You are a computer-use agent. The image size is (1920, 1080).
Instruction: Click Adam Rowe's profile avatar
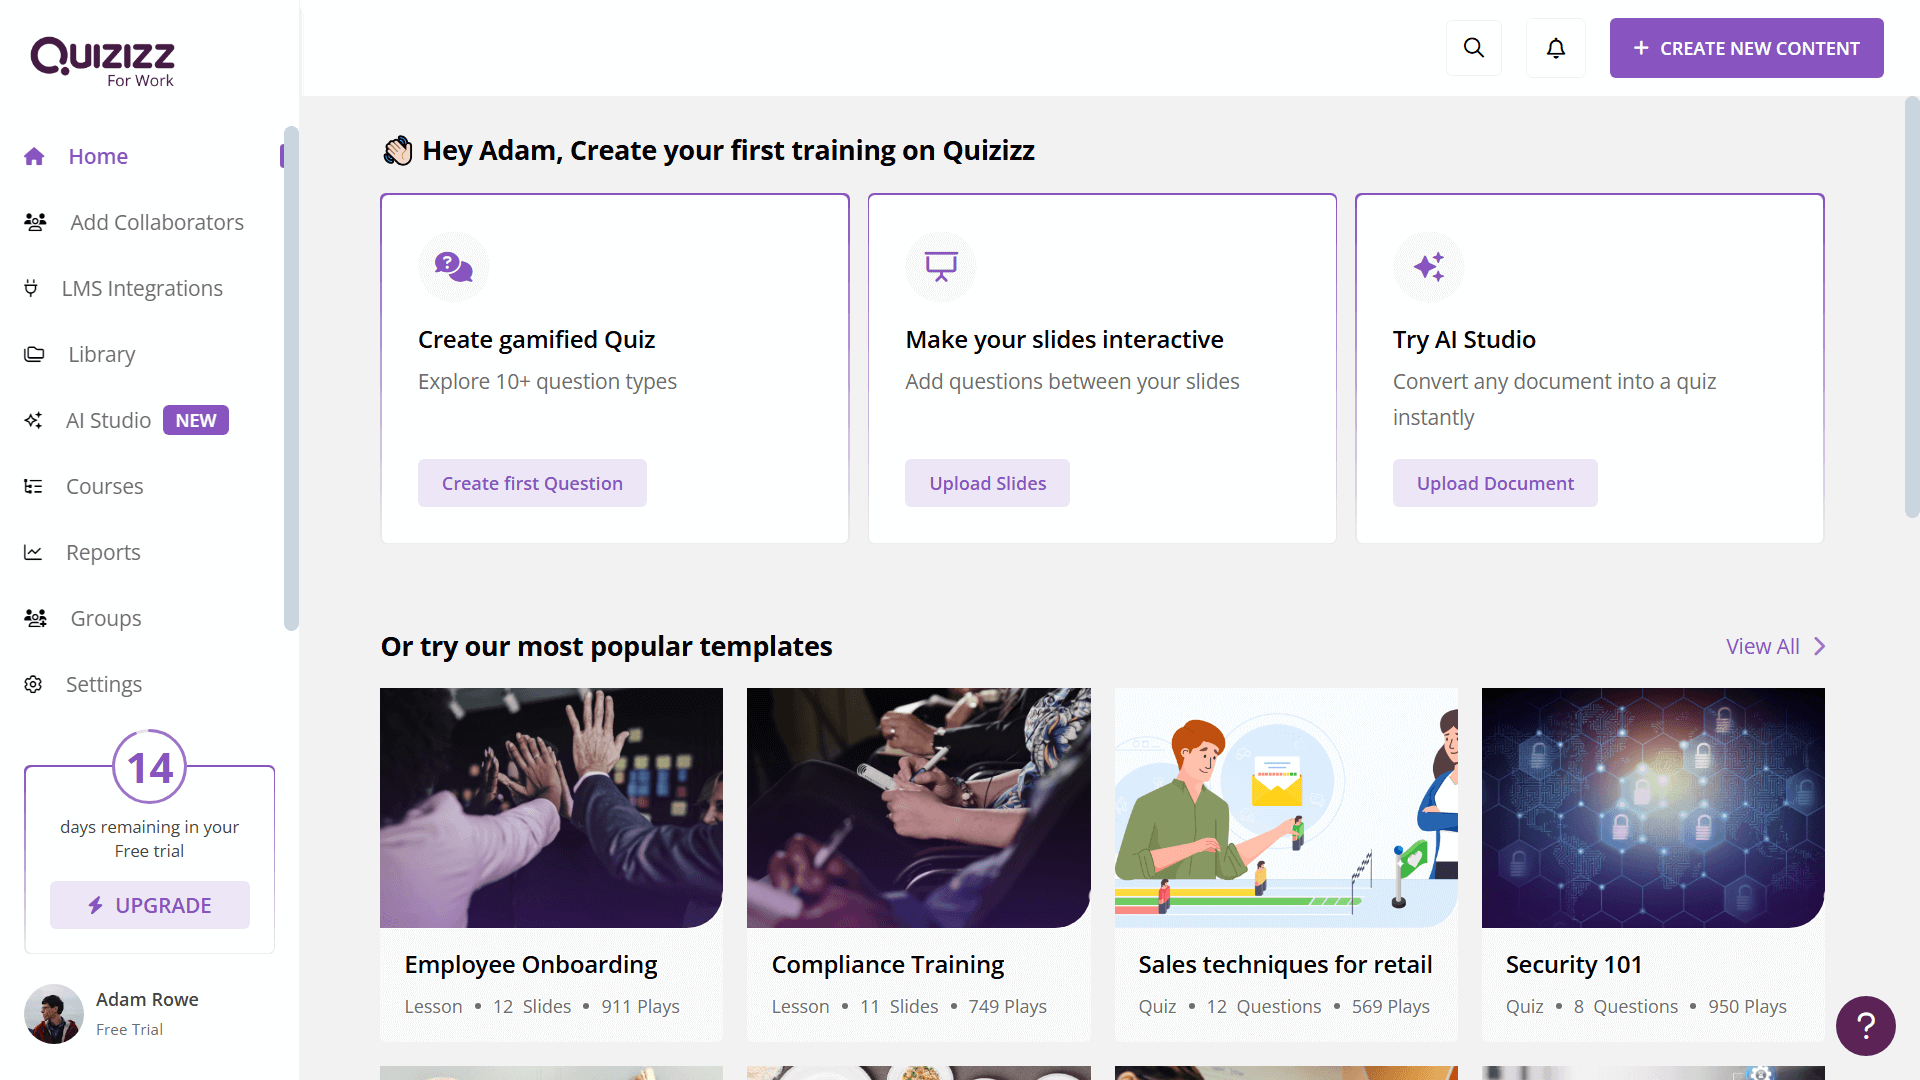pos(54,1013)
